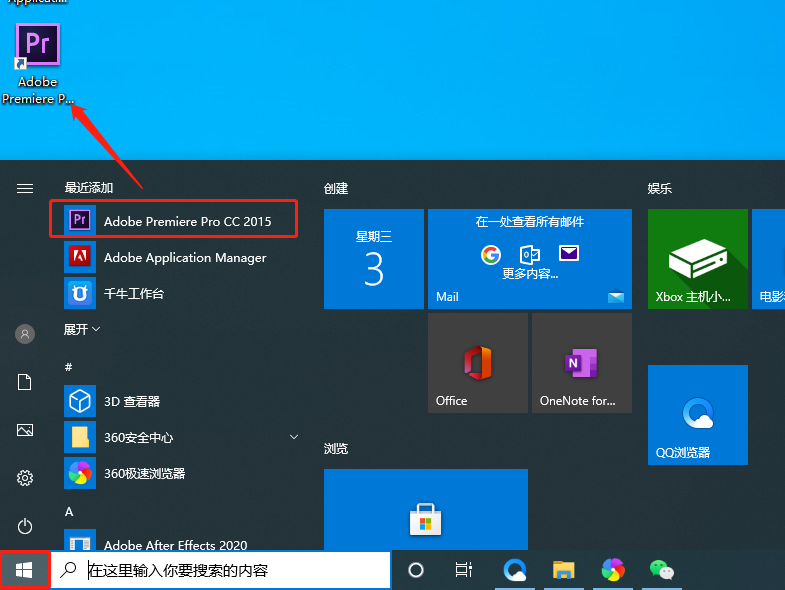Viewport: 785px width, 590px height.
Task: Open the Office tile
Action: pos(478,363)
